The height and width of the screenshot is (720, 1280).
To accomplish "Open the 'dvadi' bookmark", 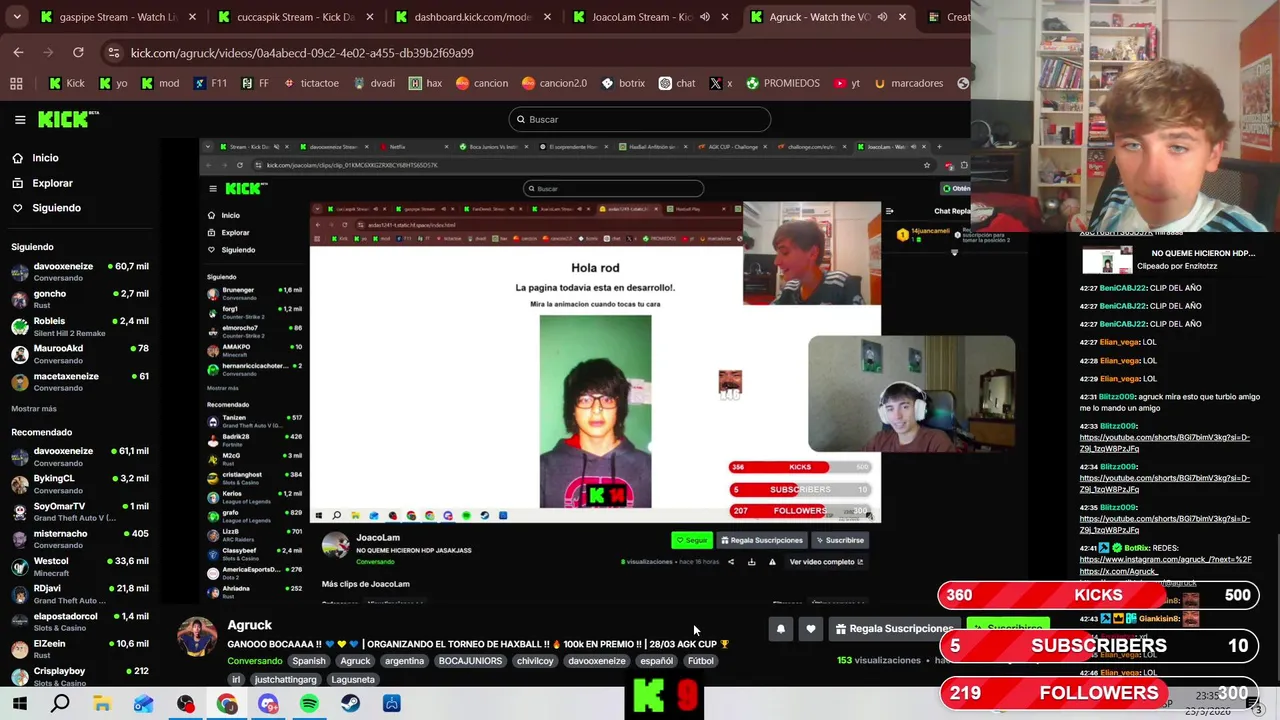I will (x=374, y=83).
